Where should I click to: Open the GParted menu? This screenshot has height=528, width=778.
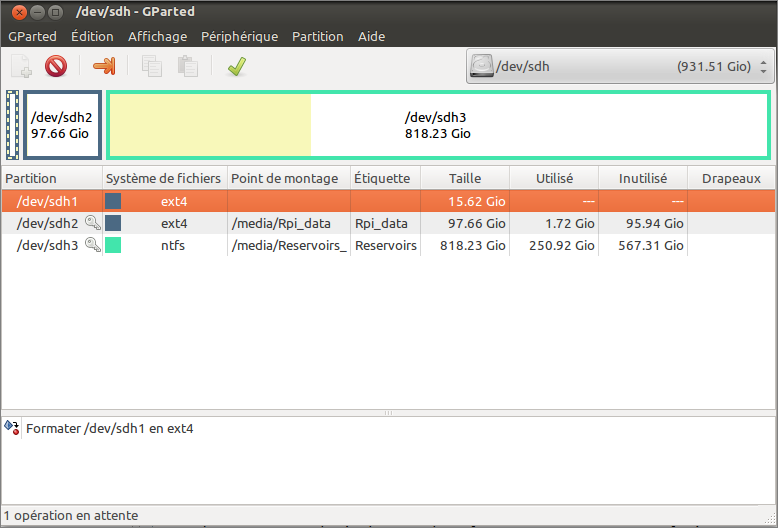pyautogui.click(x=32, y=36)
